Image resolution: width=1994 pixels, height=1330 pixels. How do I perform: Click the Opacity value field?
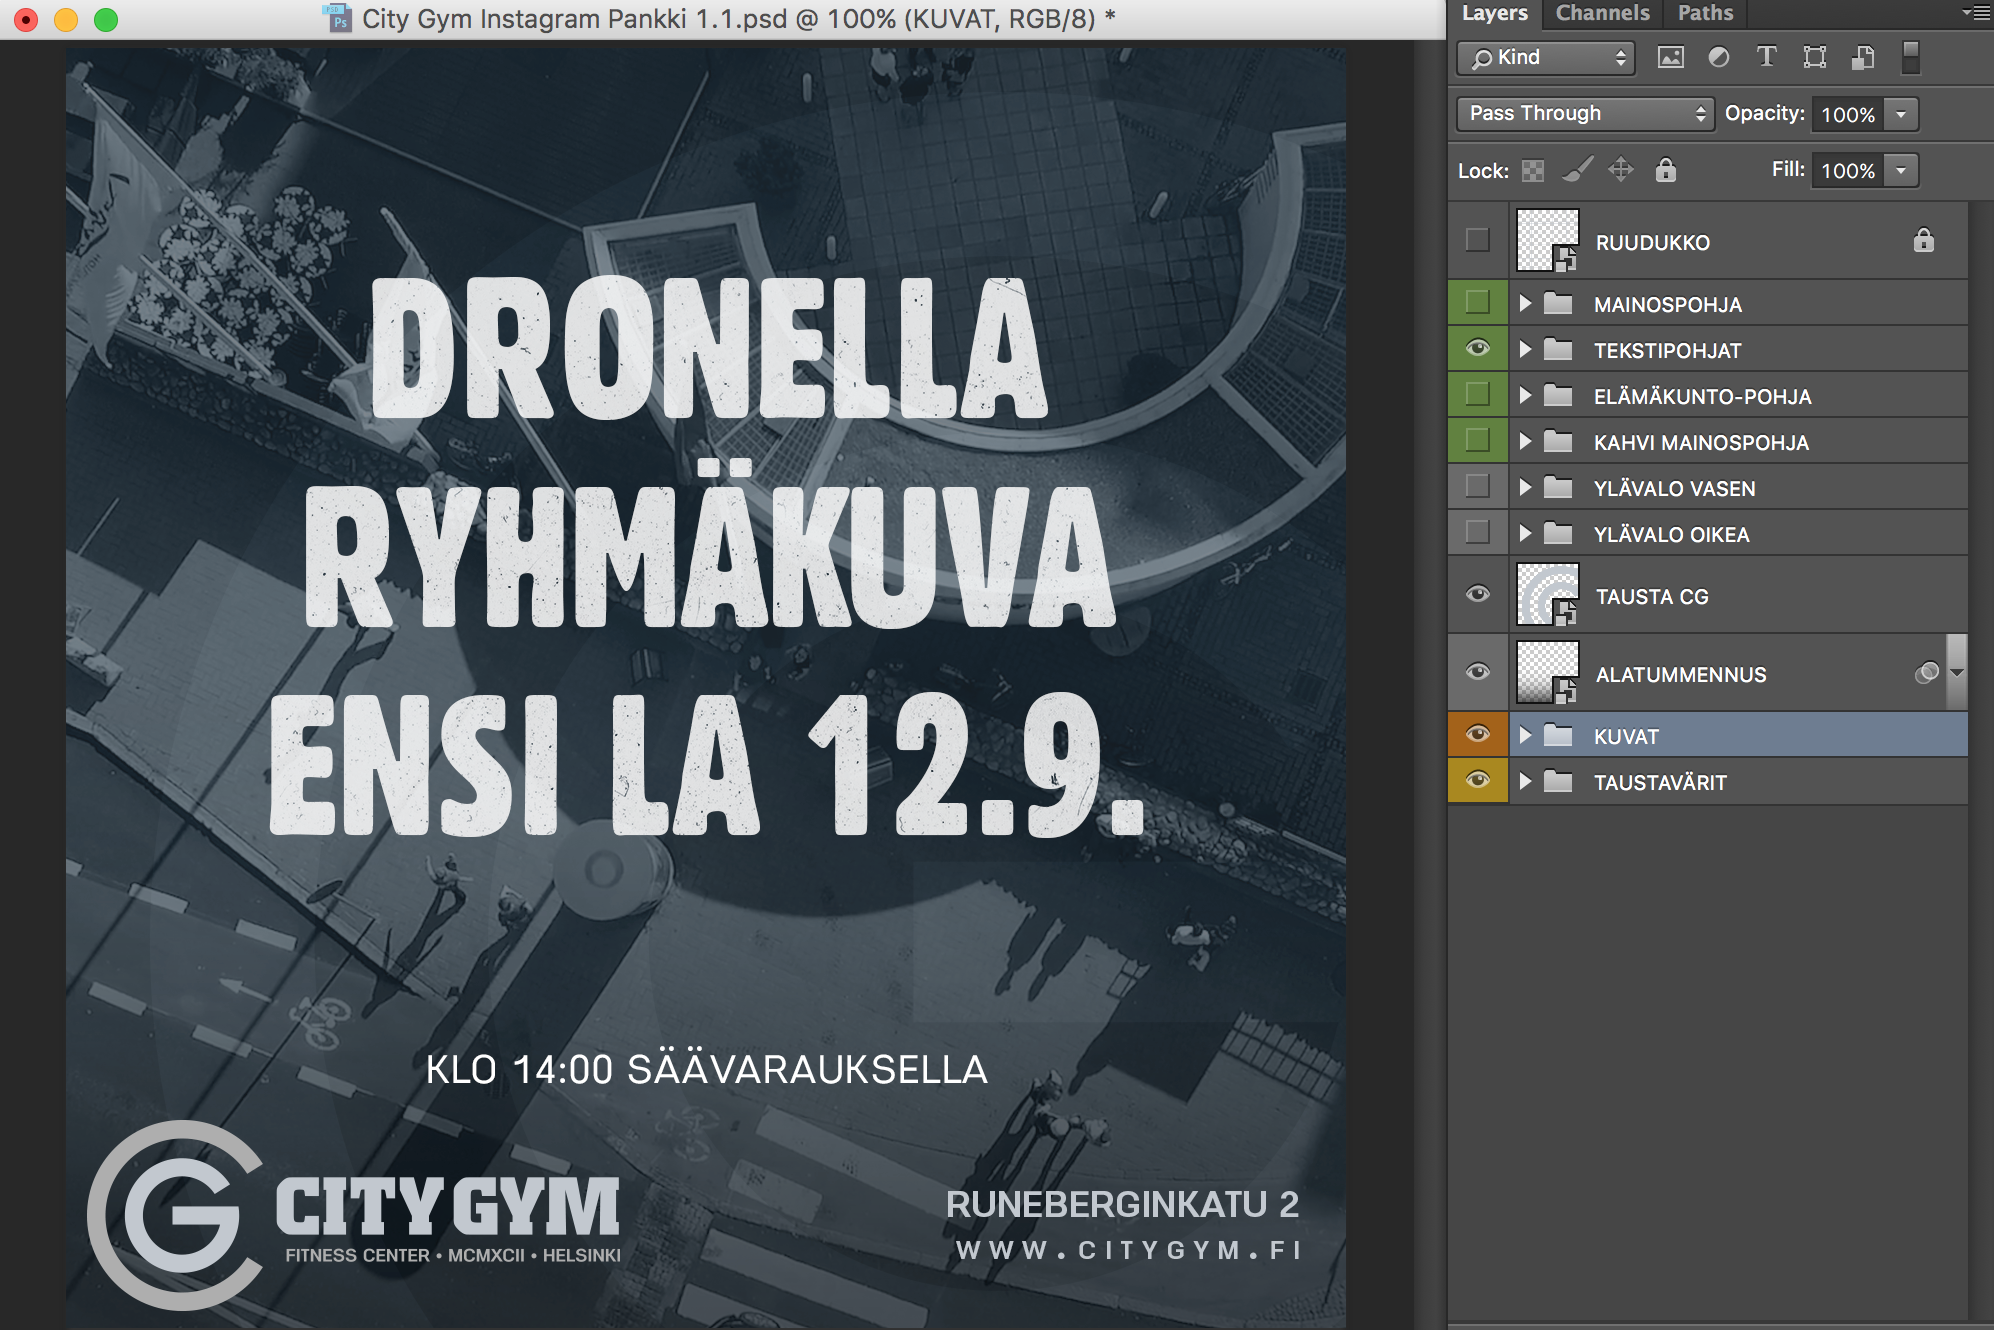pyautogui.click(x=1848, y=114)
